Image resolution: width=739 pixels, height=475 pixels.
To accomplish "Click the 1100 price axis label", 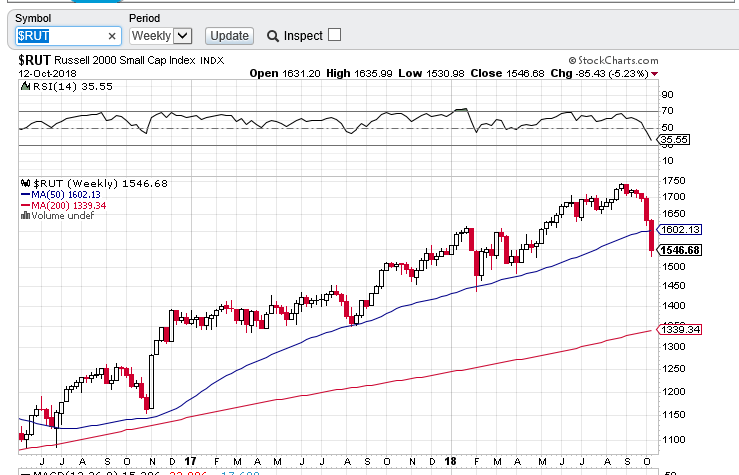I will [x=673, y=440].
